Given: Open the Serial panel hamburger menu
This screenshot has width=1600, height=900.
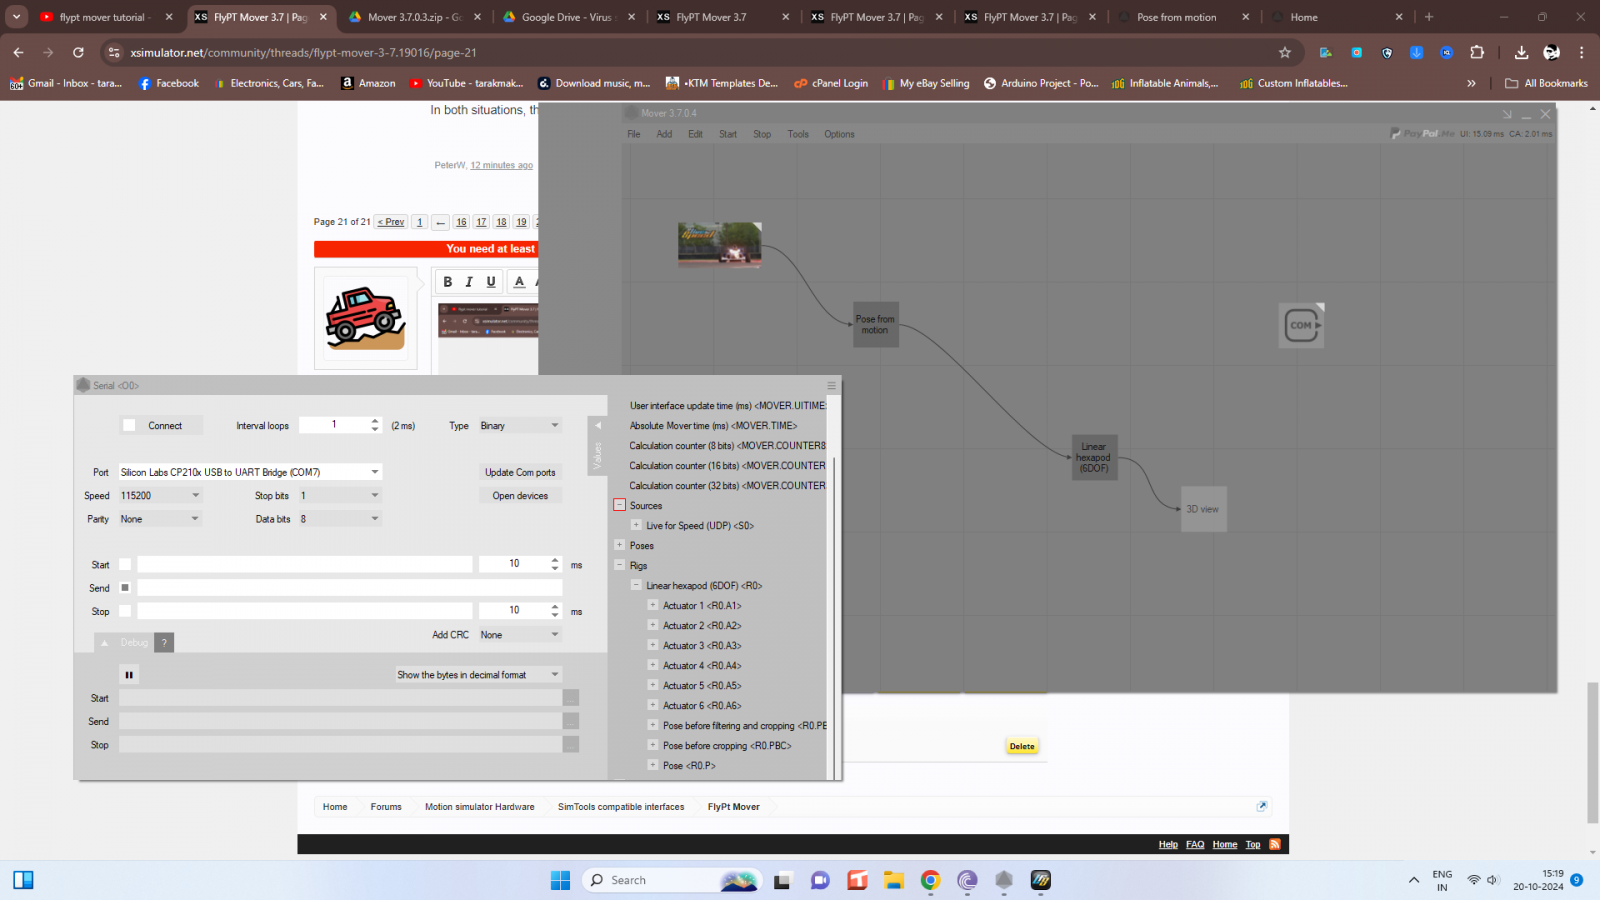Looking at the screenshot, I should (830, 385).
